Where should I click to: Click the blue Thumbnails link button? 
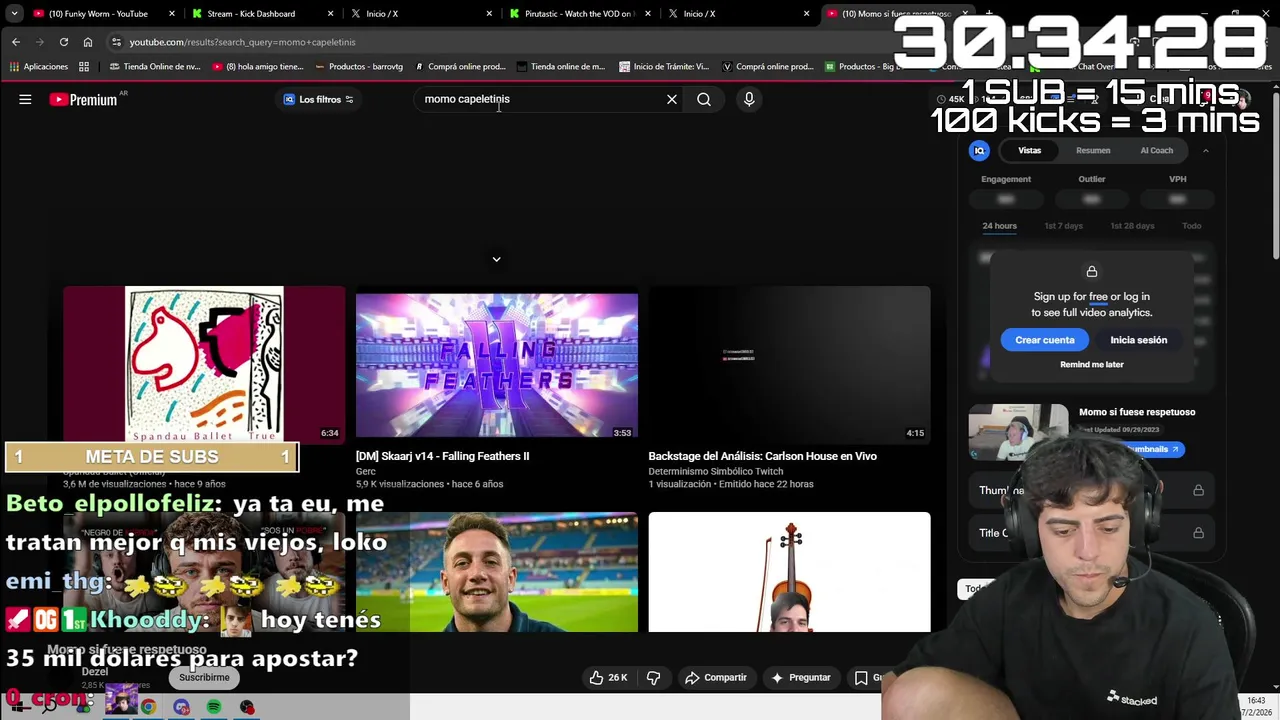[x=1155, y=449]
